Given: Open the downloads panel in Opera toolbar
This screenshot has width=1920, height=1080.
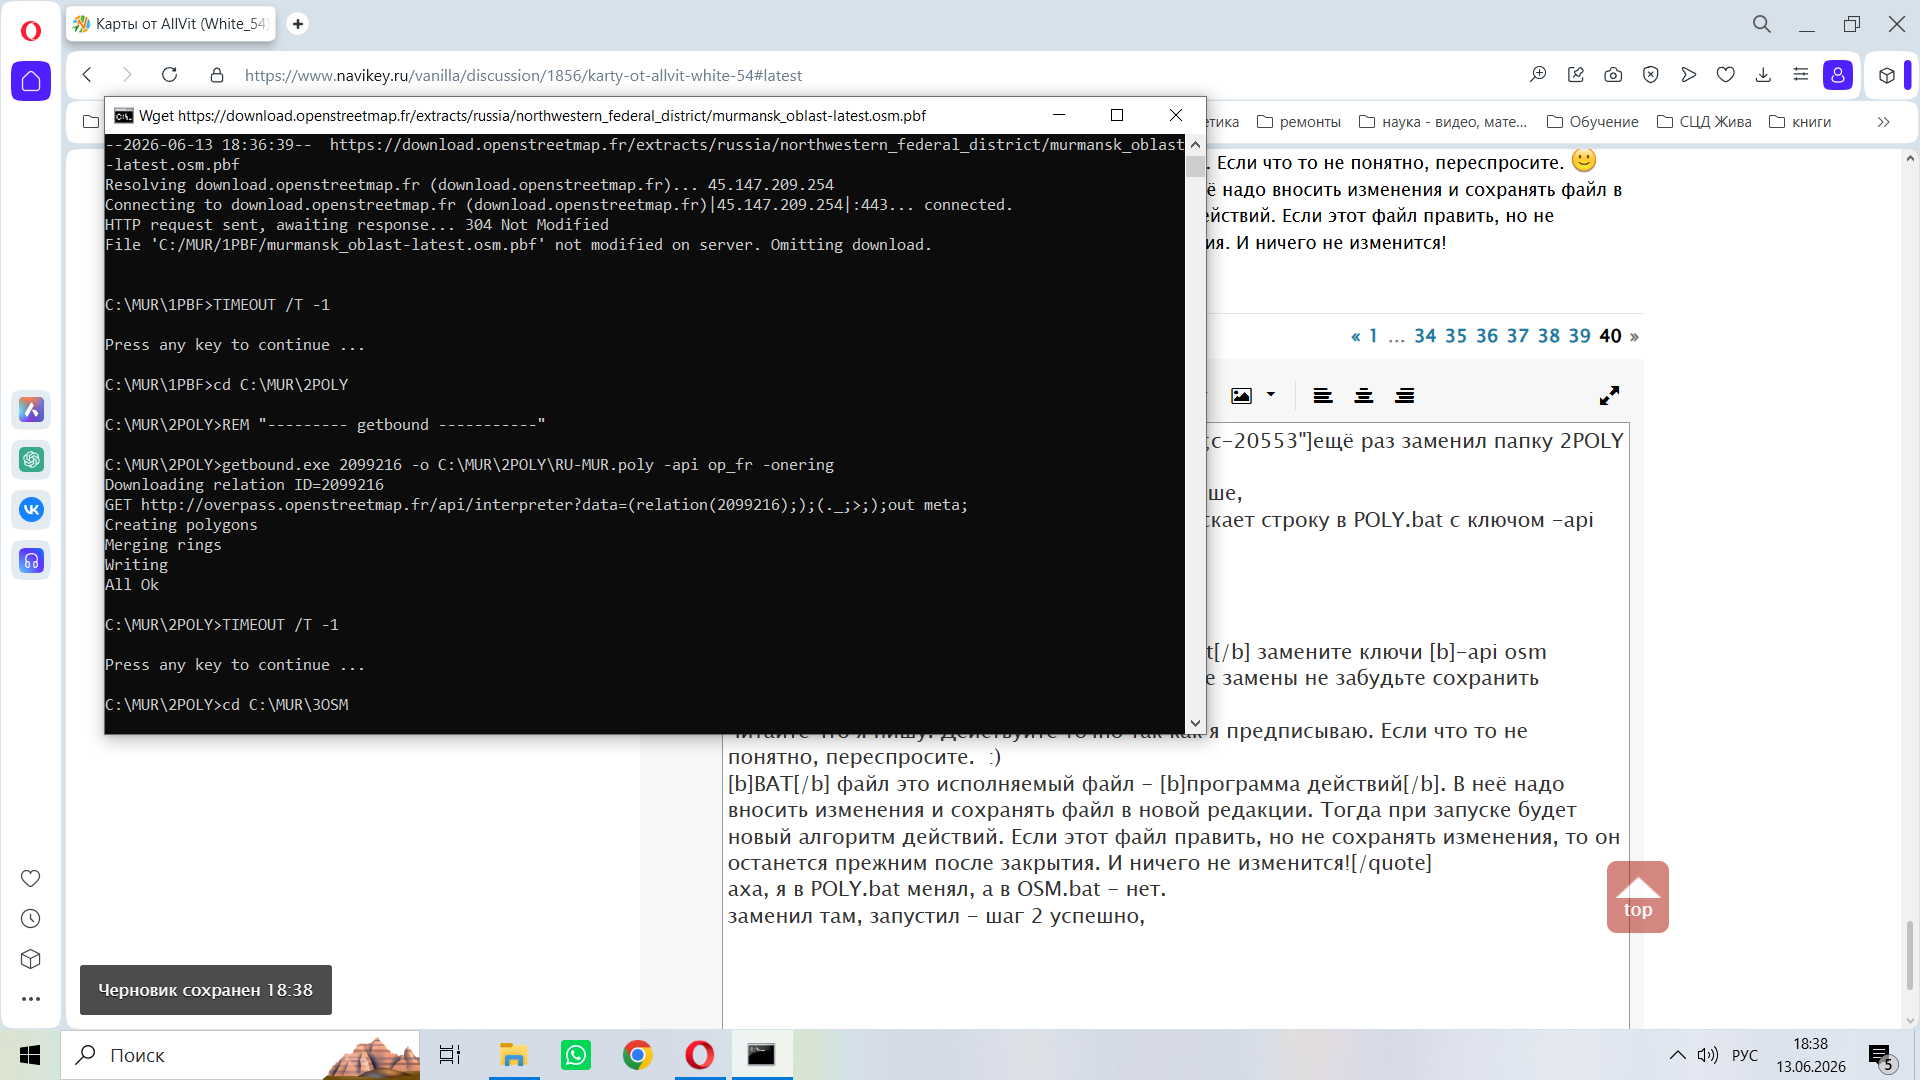Looking at the screenshot, I should point(1763,75).
